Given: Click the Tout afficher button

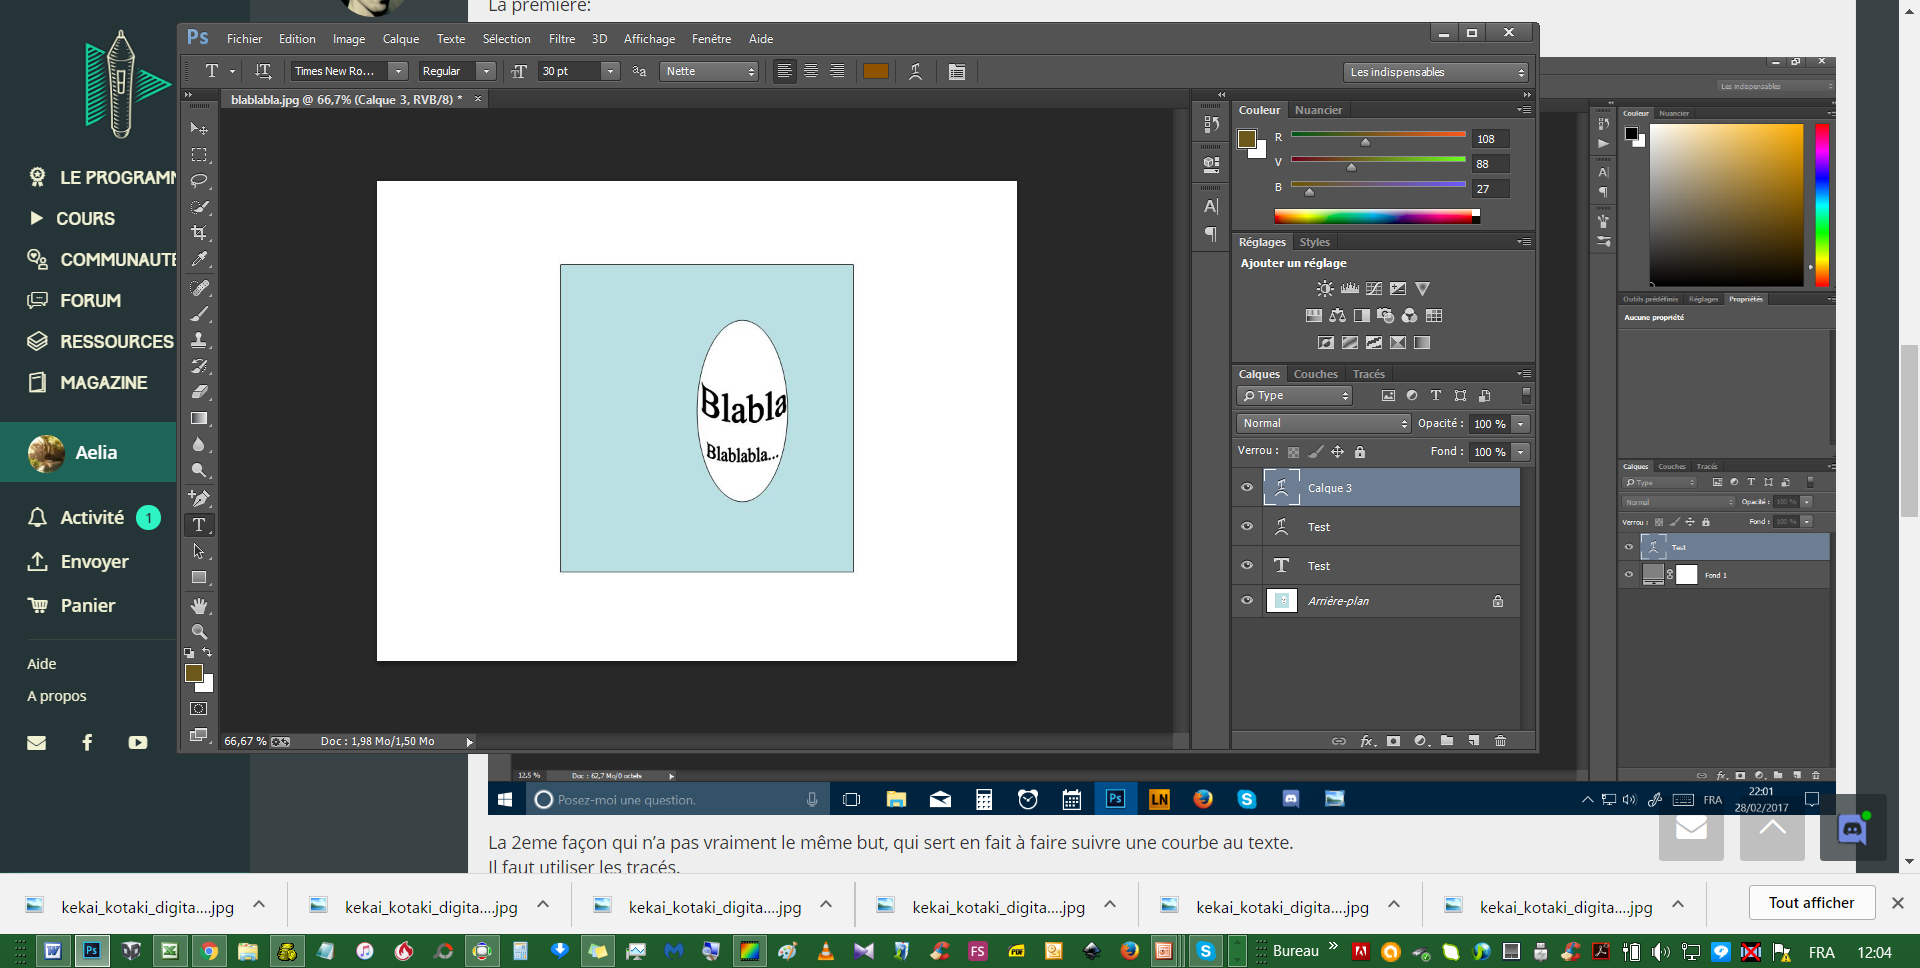Looking at the screenshot, I should click(1811, 902).
